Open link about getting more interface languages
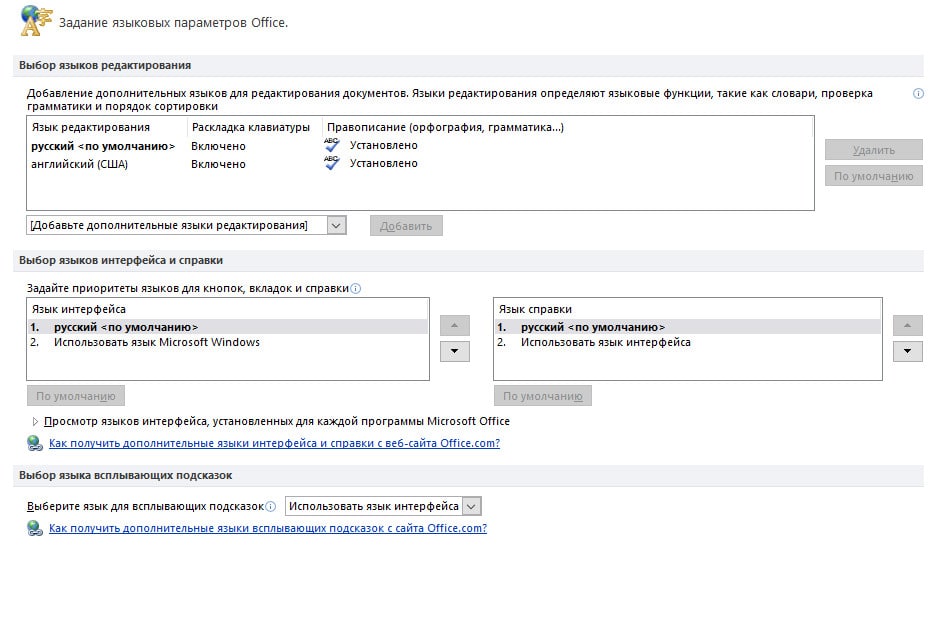The height and width of the screenshot is (617, 931). [274, 443]
